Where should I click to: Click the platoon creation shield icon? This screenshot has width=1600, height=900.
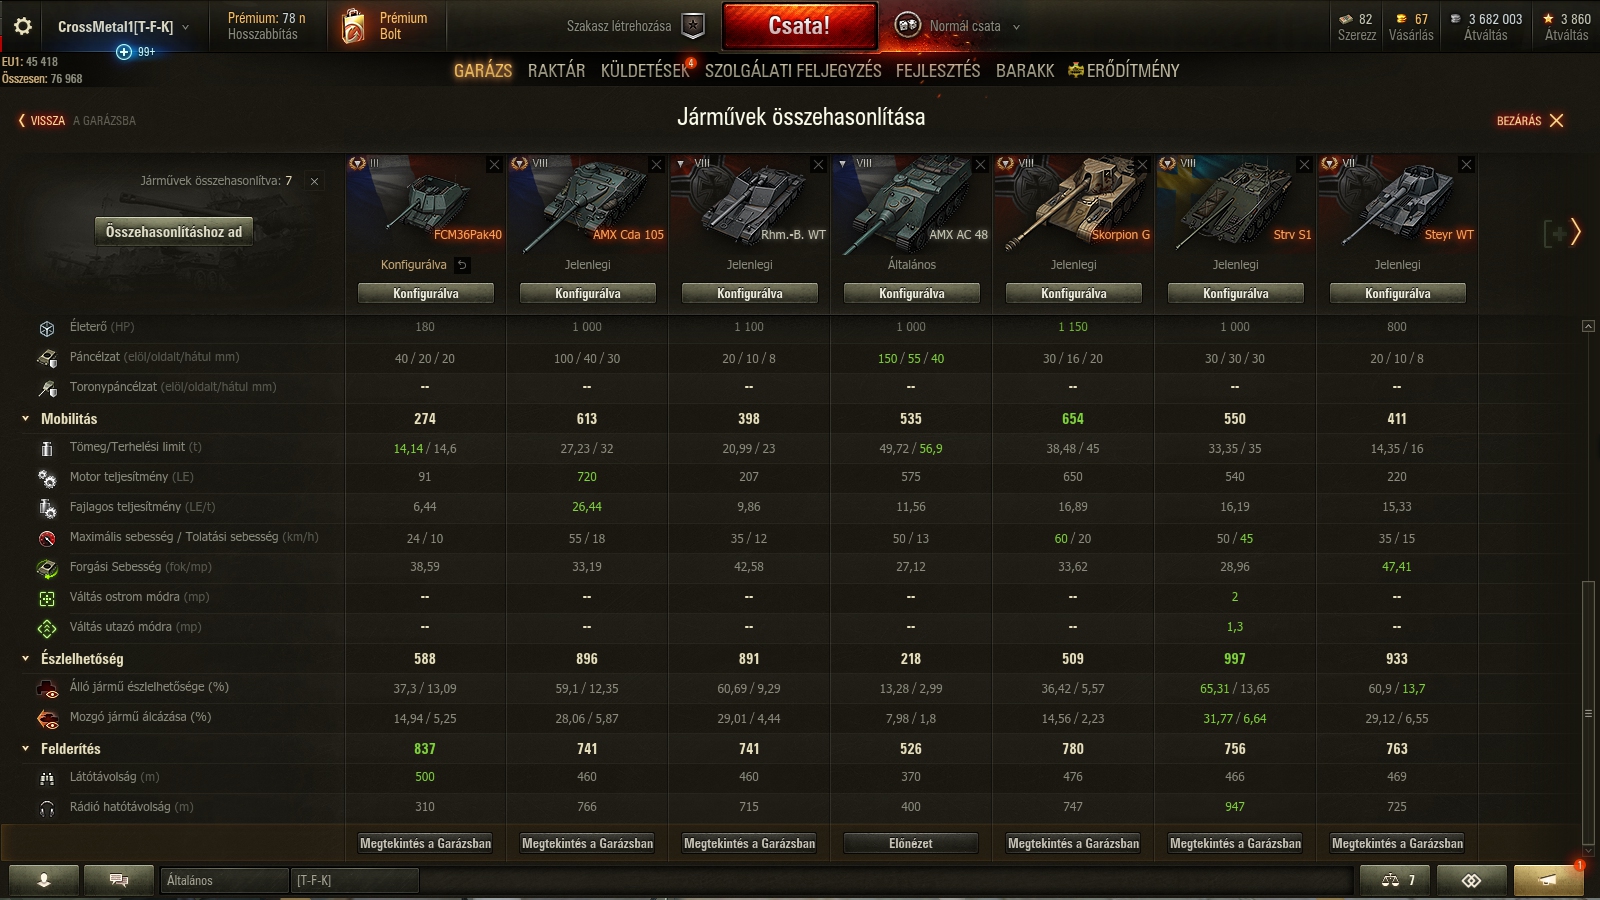692,26
